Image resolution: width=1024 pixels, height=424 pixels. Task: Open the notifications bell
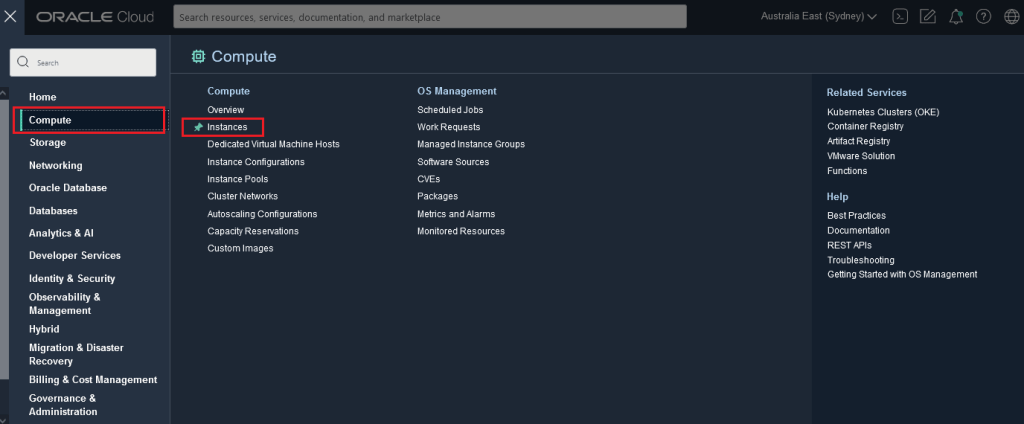pyautogui.click(x=956, y=17)
